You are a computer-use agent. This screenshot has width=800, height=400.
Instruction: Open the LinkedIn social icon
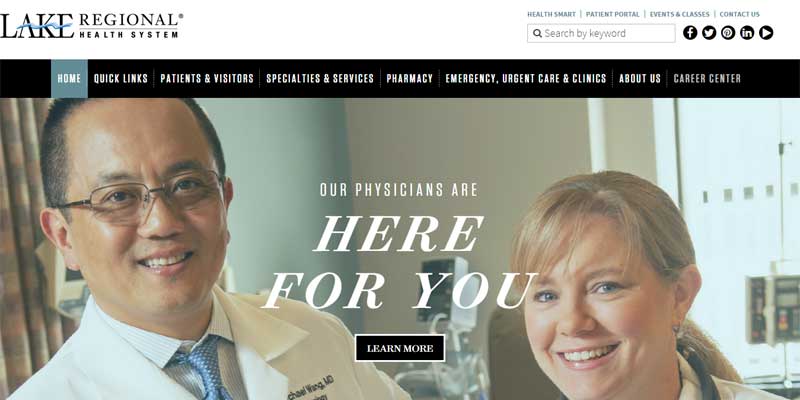coord(747,33)
